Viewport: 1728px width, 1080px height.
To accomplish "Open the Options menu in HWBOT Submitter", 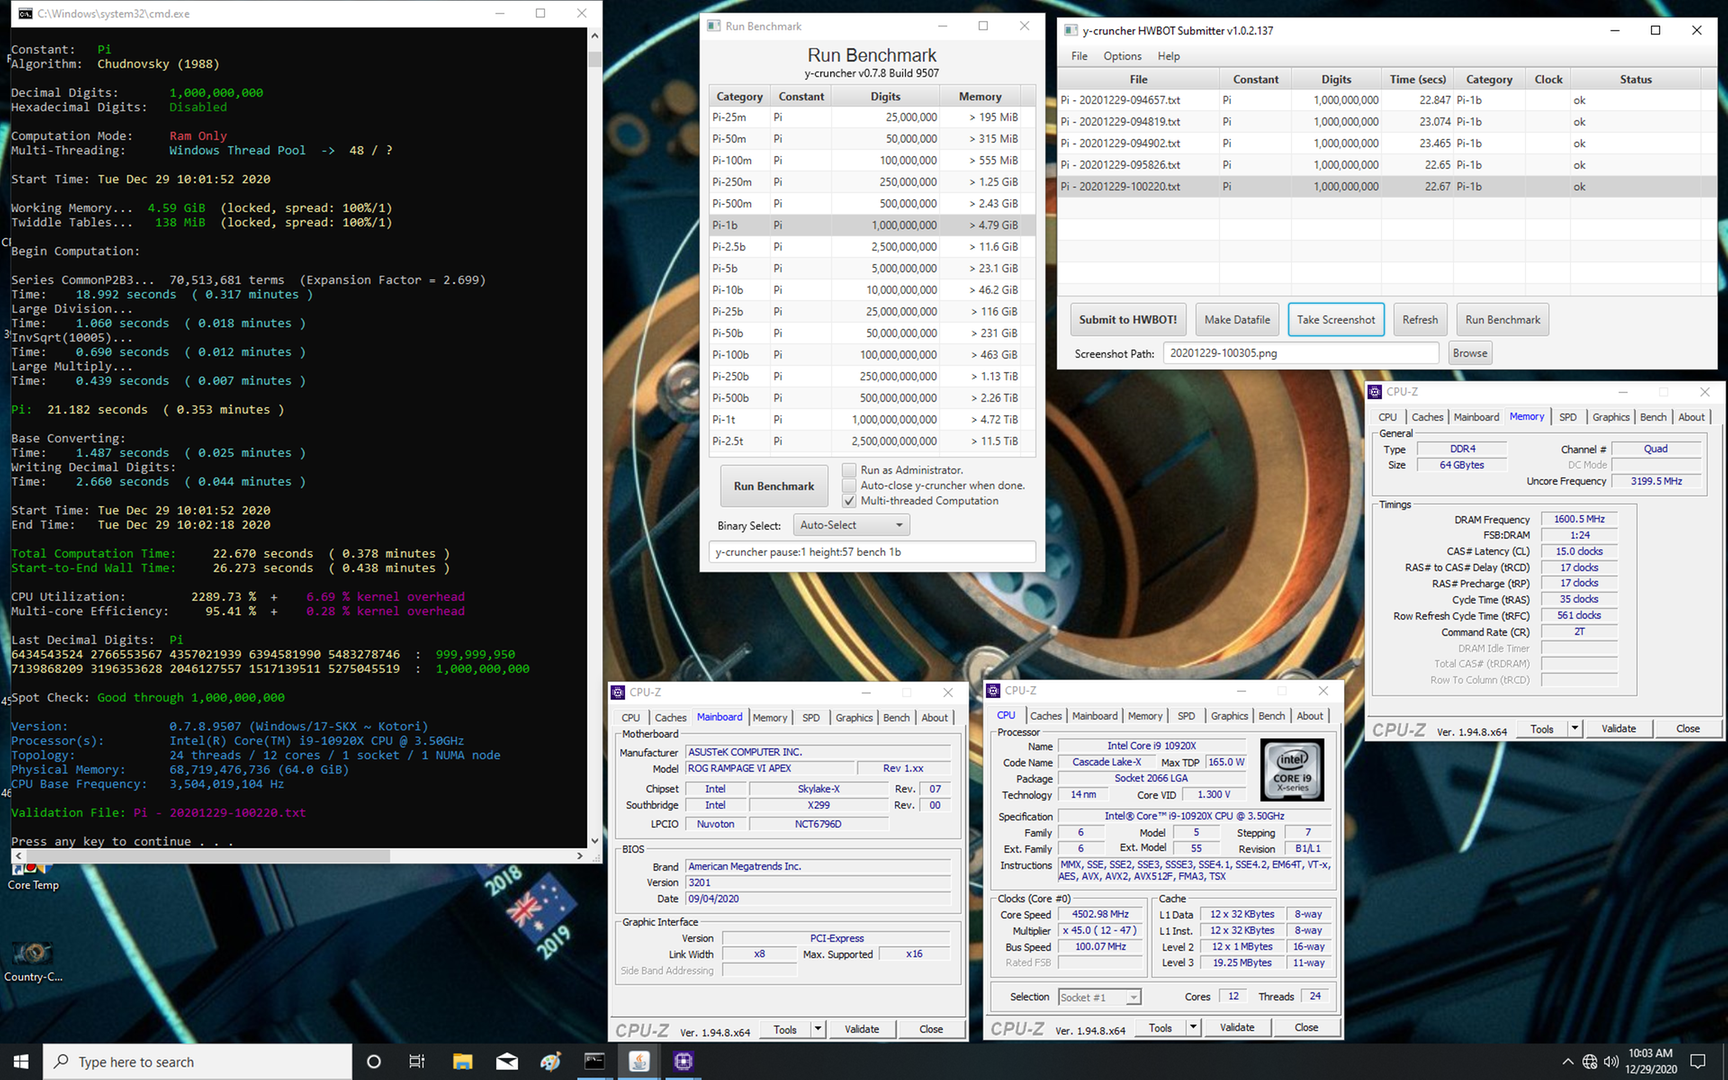I will click(1122, 56).
